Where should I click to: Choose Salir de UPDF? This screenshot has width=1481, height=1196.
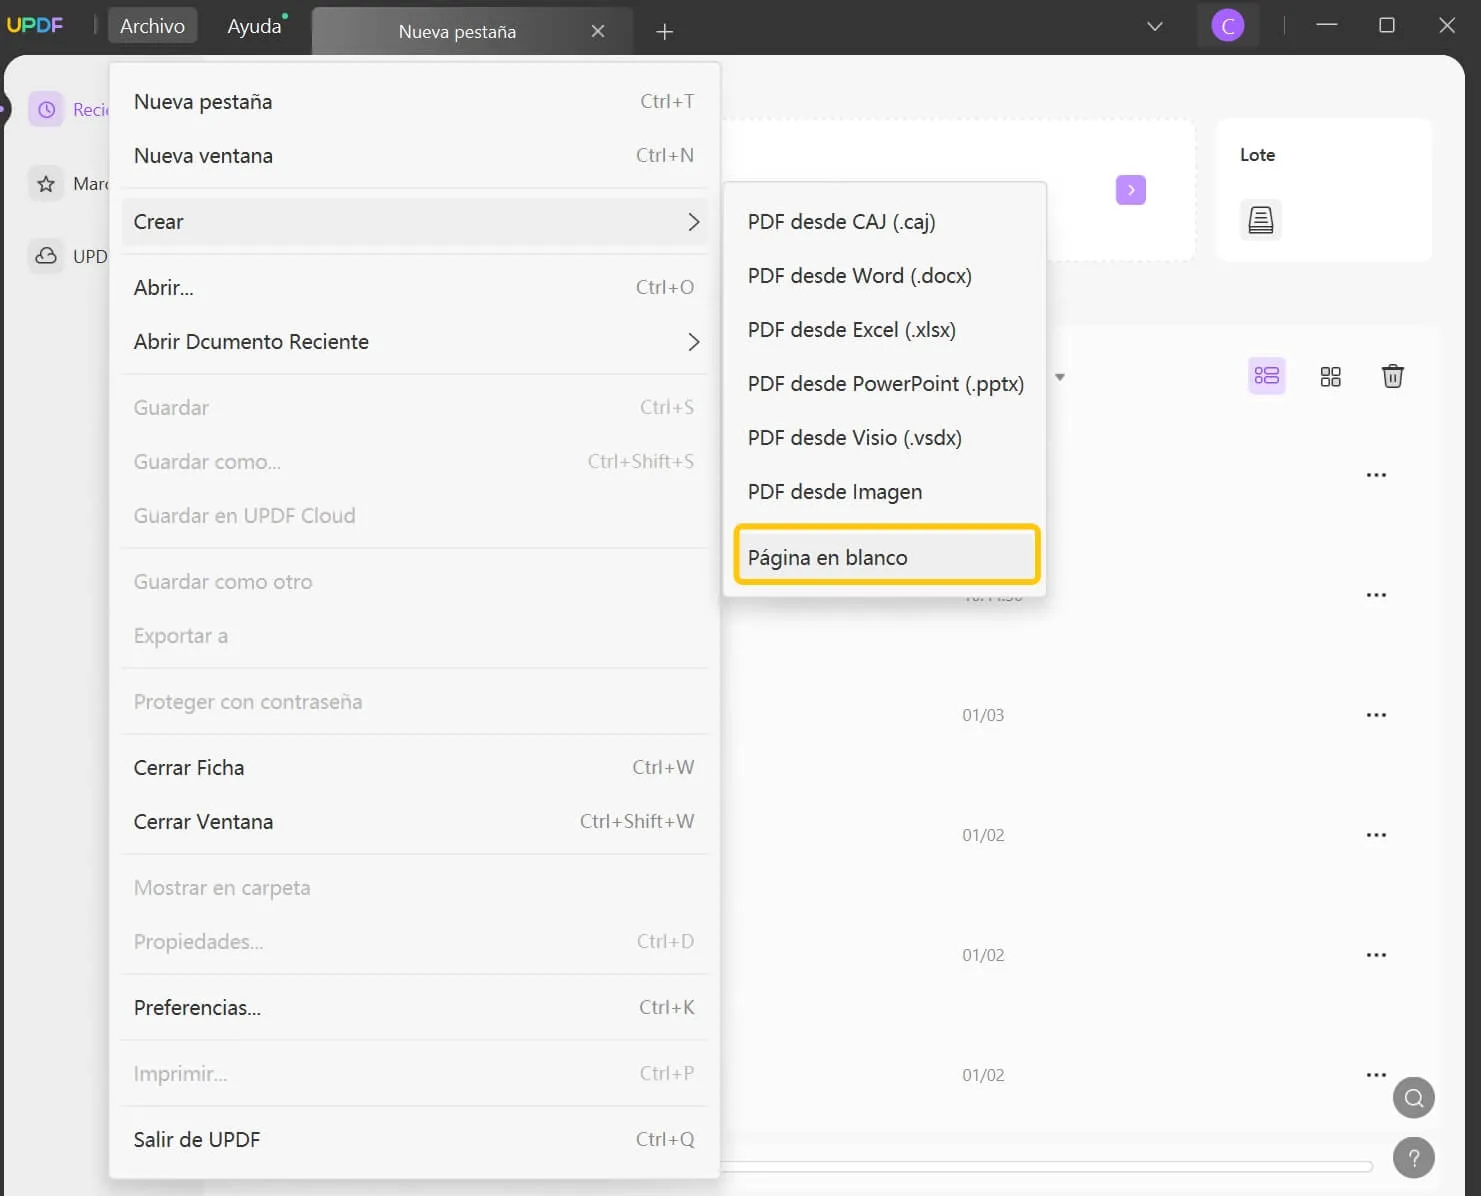[x=414, y=1140]
